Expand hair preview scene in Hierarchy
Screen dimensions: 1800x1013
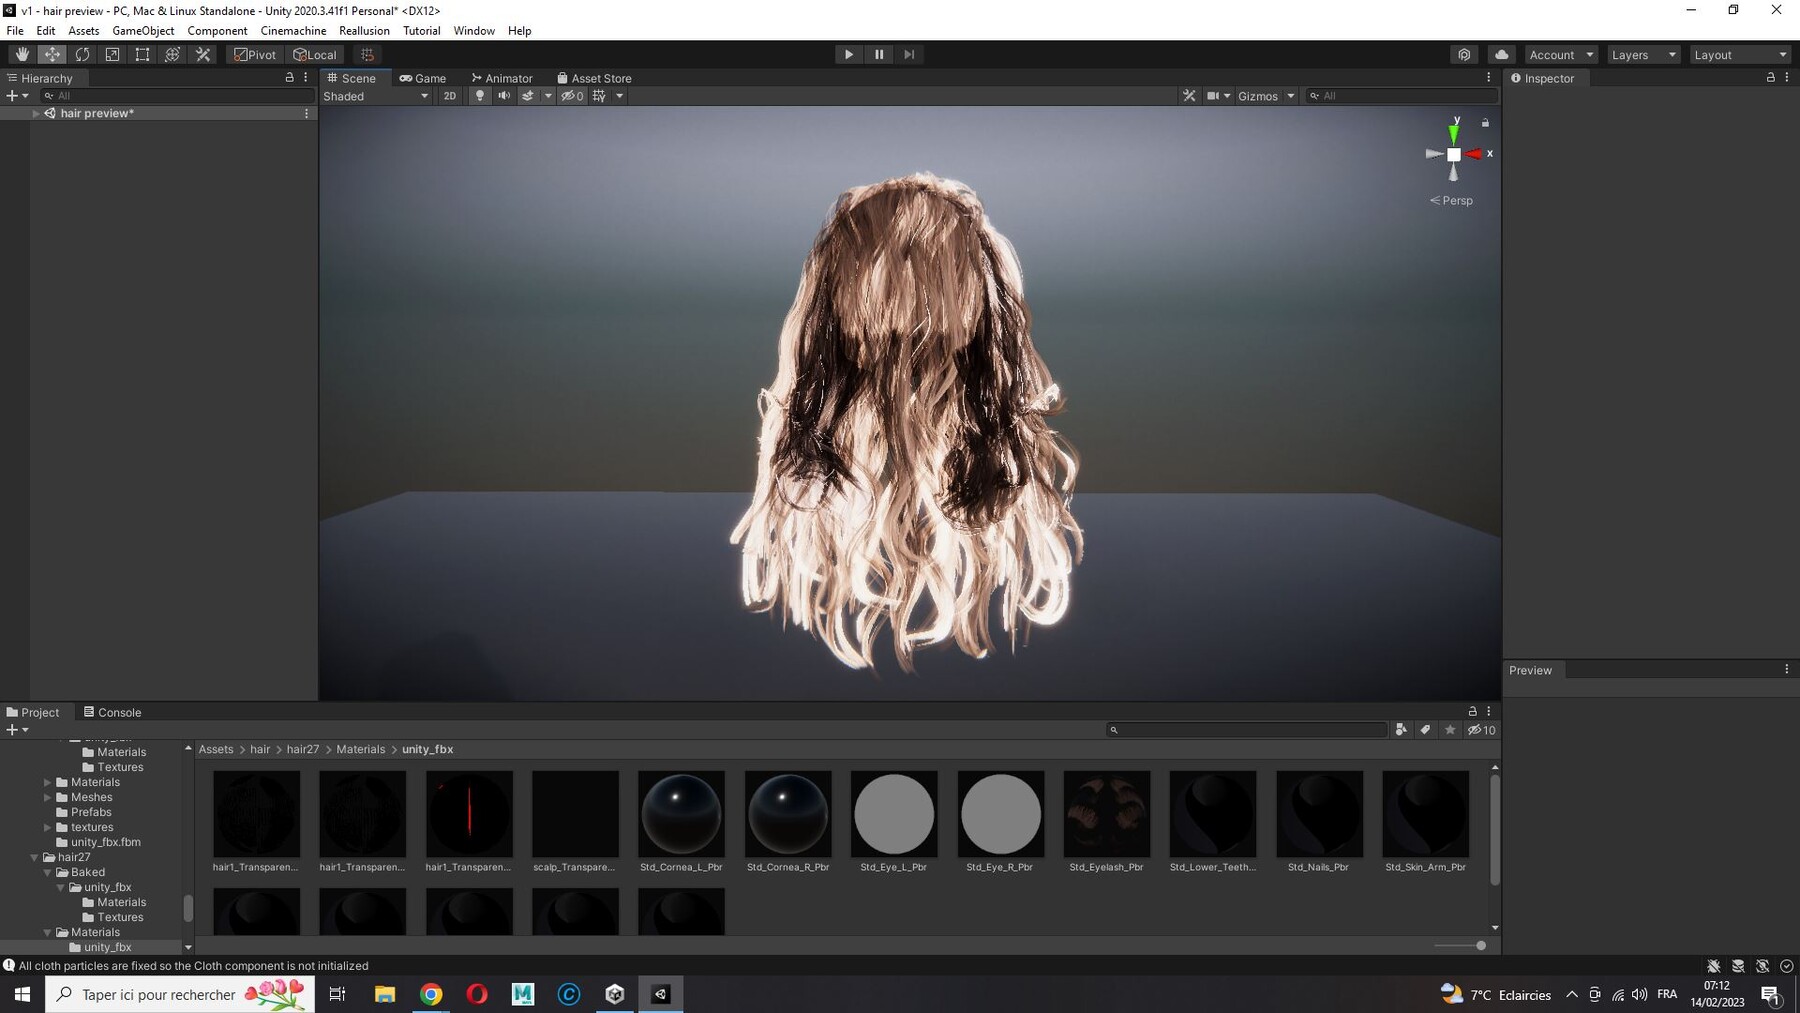[36, 113]
